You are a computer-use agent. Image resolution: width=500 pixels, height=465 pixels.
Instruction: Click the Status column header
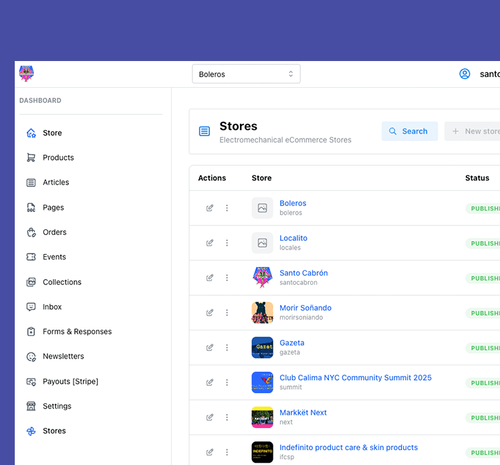pyautogui.click(x=477, y=178)
